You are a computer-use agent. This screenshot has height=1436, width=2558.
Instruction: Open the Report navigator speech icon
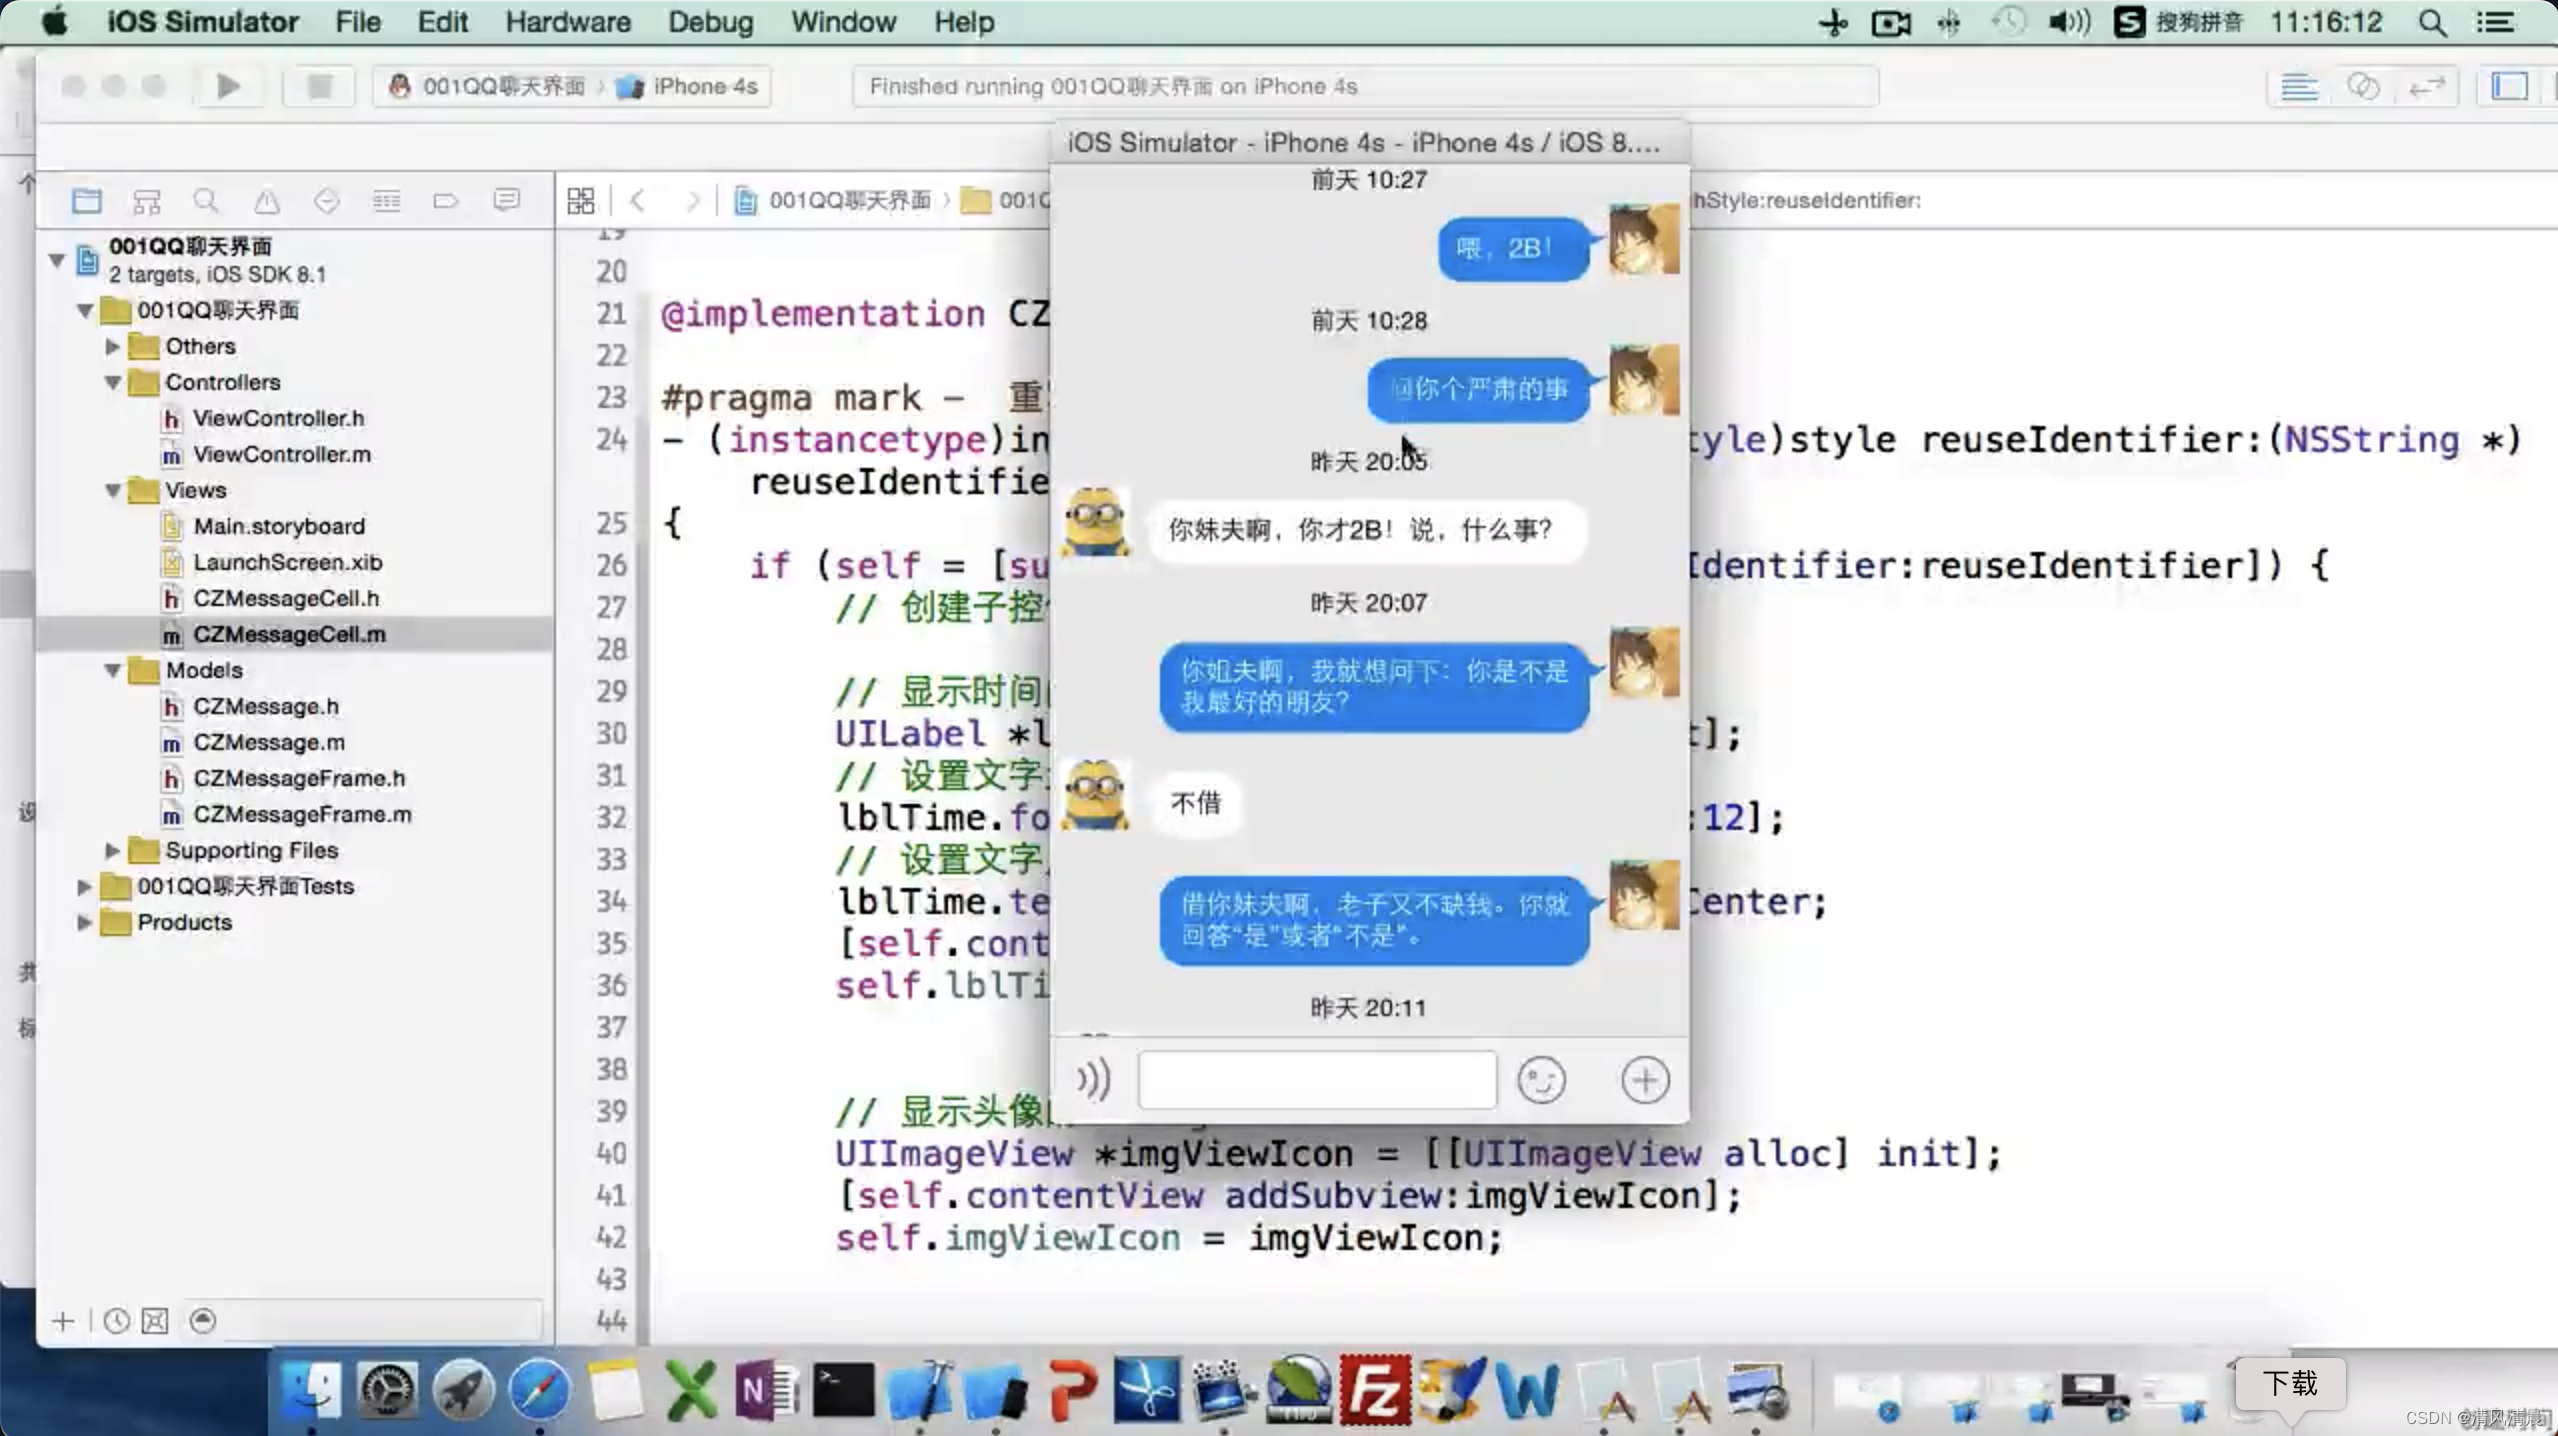[x=507, y=200]
